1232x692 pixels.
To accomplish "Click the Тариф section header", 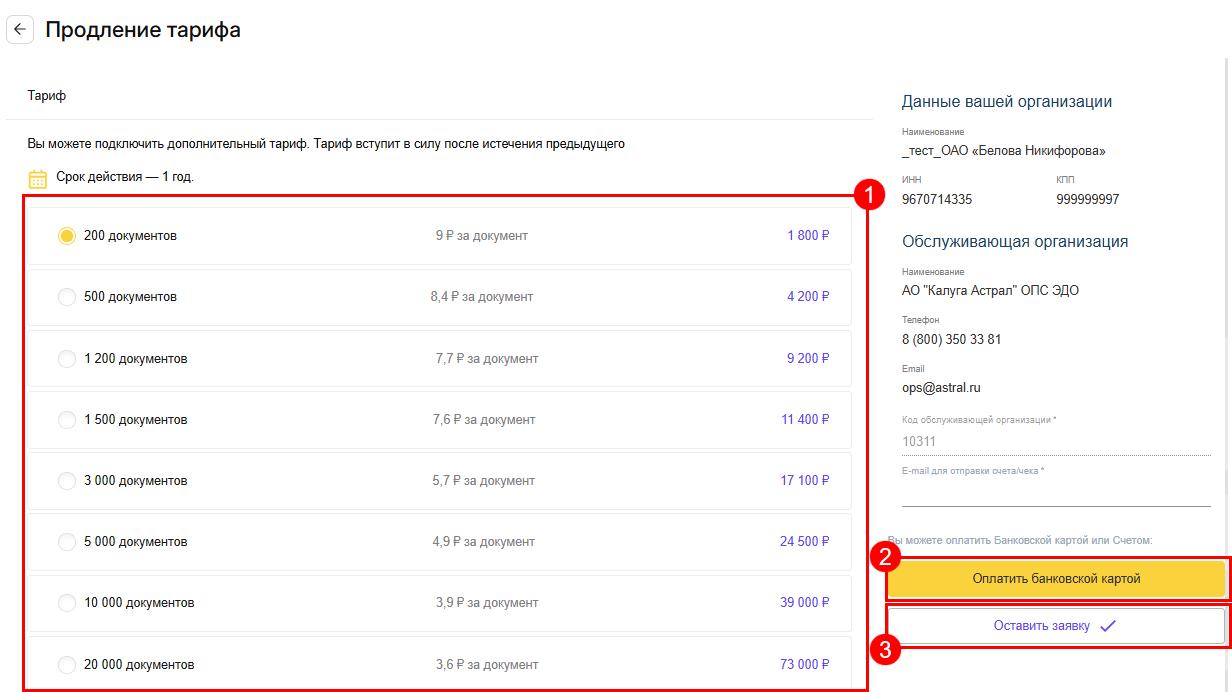I will pos(47,96).
